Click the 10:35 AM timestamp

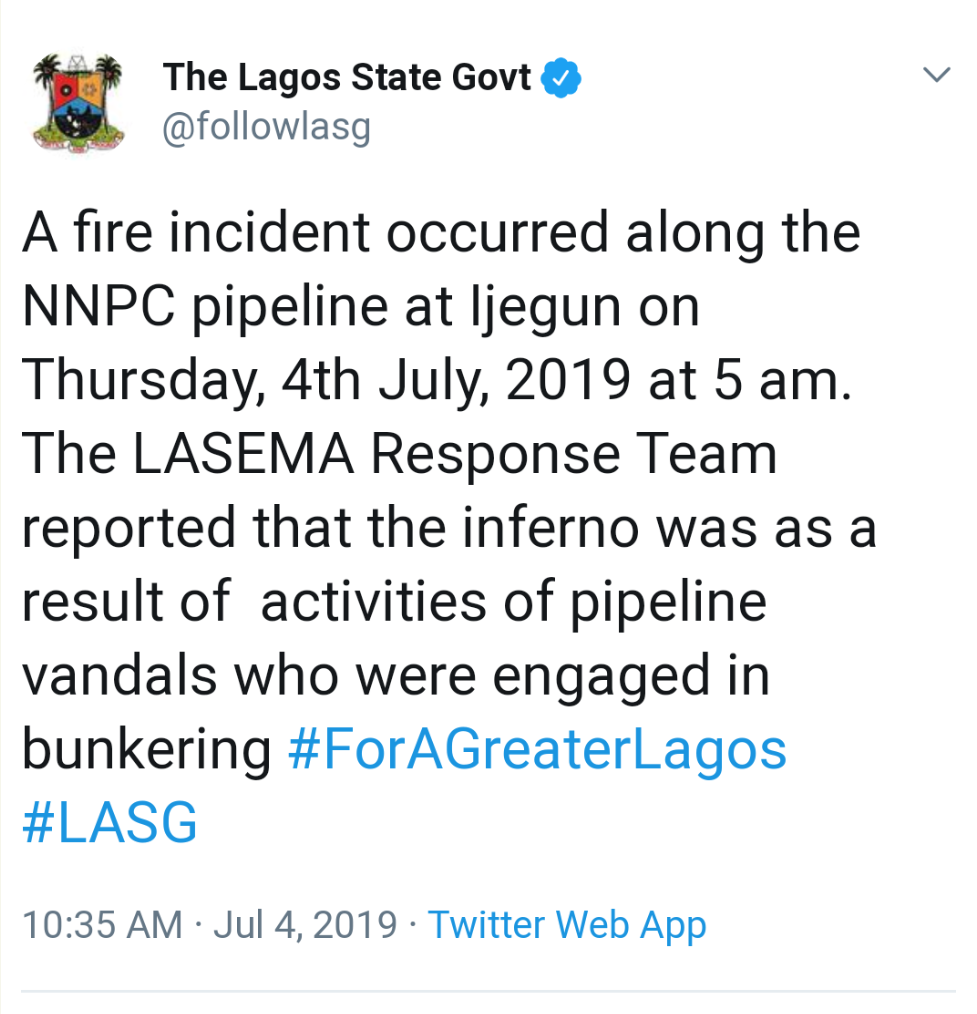point(102,925)
